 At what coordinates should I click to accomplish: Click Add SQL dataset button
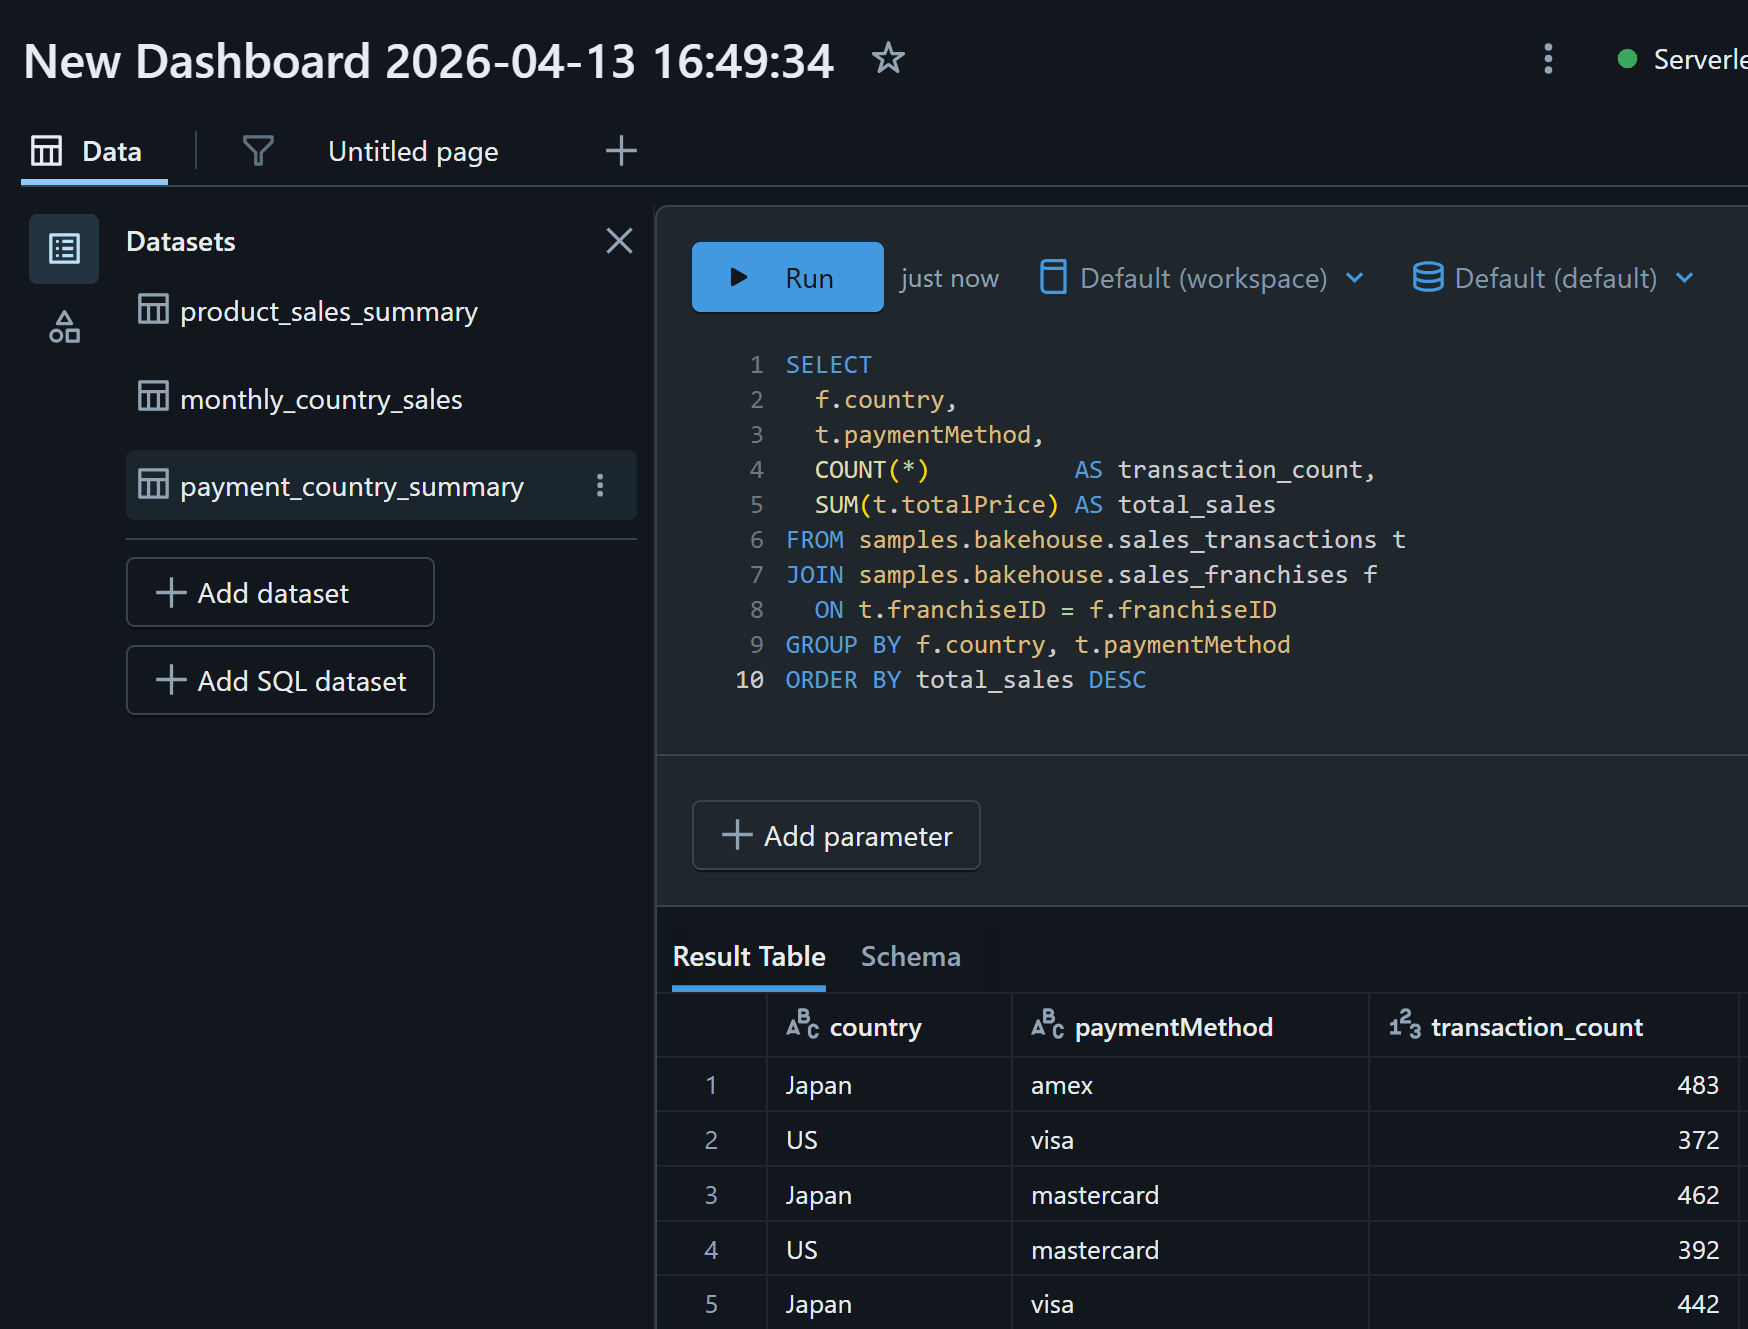pyautogui.click(x=280, y=681)
